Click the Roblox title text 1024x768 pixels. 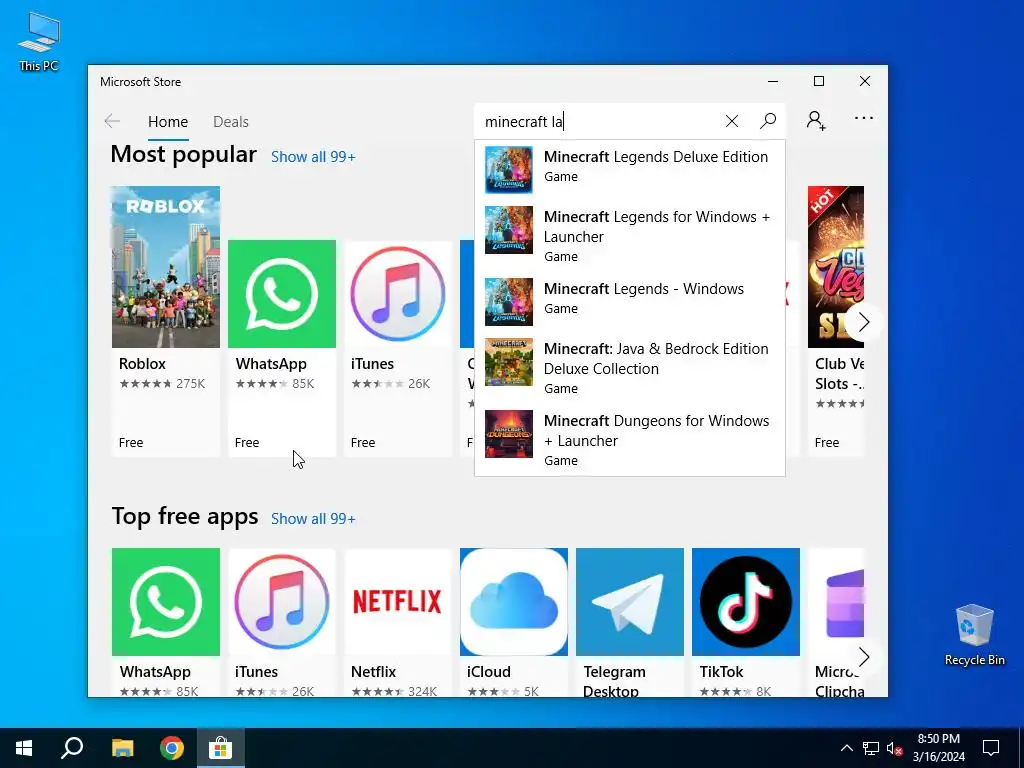[142, 364]
